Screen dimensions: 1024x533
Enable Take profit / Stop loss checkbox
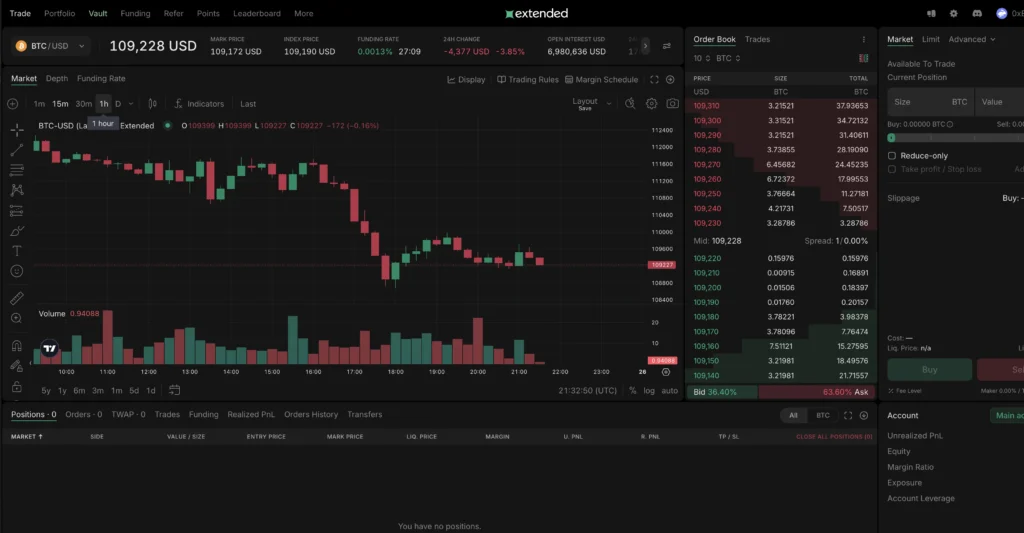891,169
